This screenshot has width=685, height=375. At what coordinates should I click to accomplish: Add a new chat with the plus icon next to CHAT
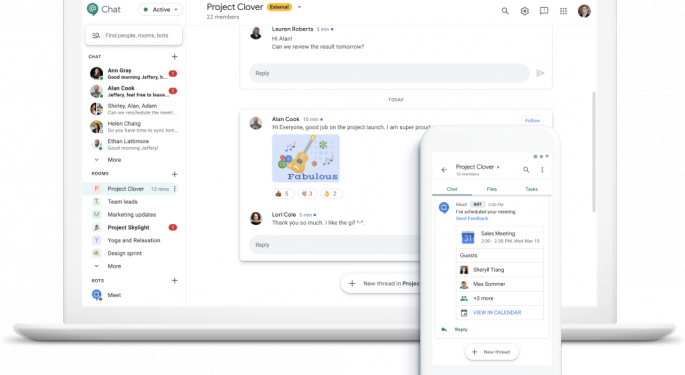point(174,56)
